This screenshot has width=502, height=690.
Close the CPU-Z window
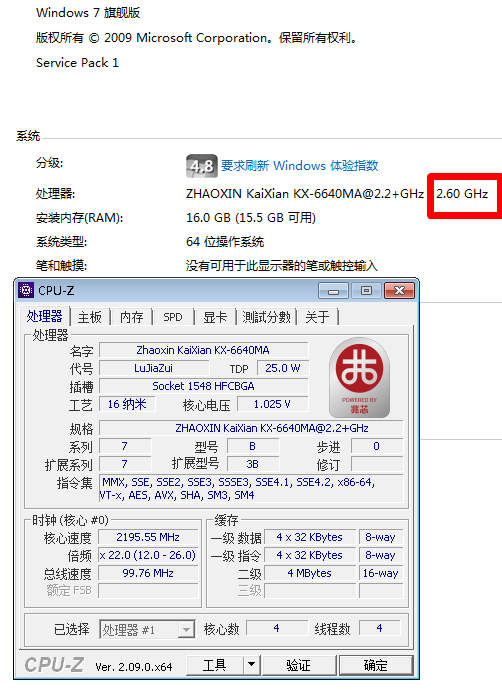[x=399, y=291]
